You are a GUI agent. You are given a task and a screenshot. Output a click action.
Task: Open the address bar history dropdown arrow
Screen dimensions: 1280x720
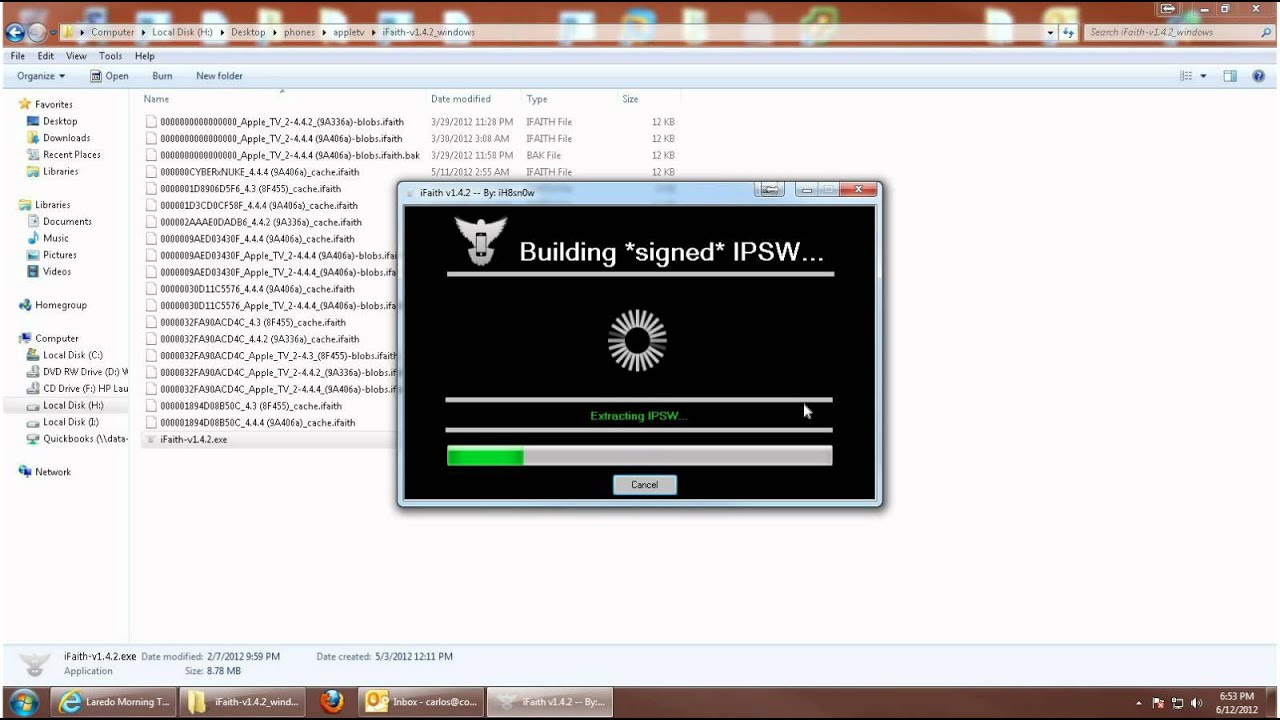1051,32
